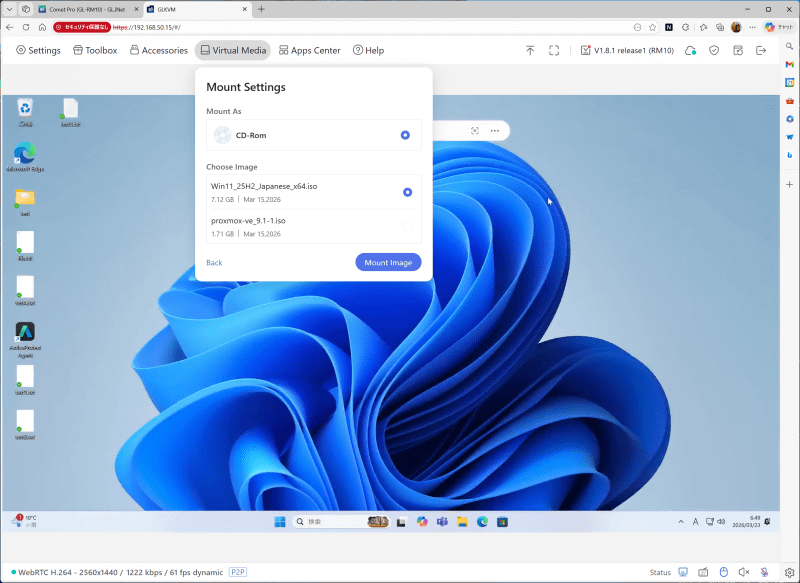800x583 pixels.
Task: Click the Recycle Bin icon on remote desktop
Action: pos(25,112)
